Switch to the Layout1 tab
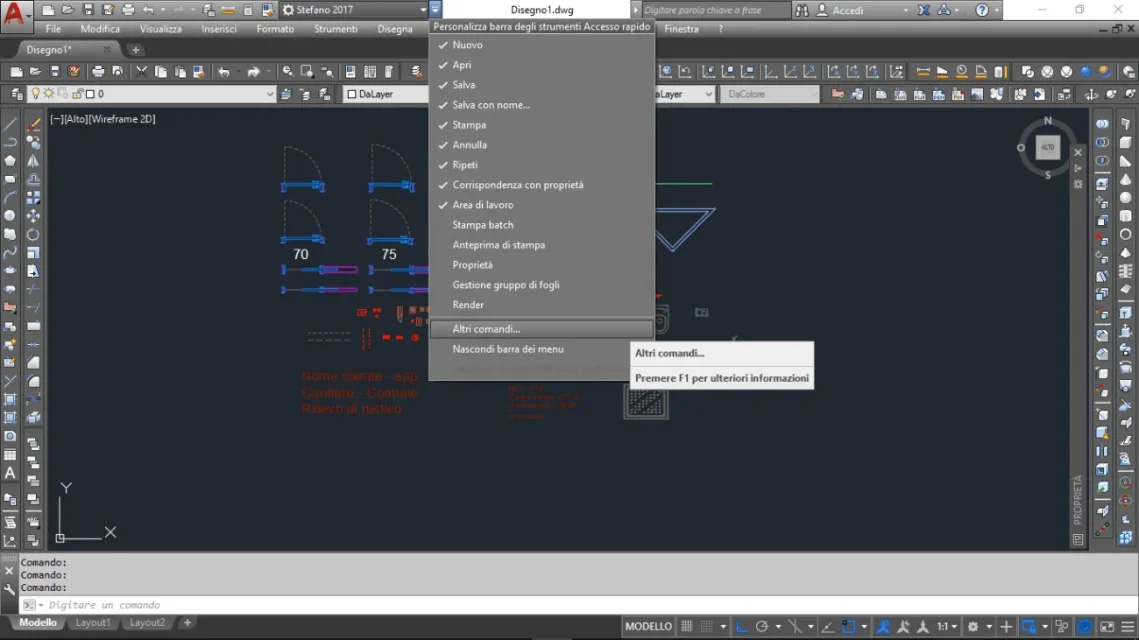 coord(93,623)
